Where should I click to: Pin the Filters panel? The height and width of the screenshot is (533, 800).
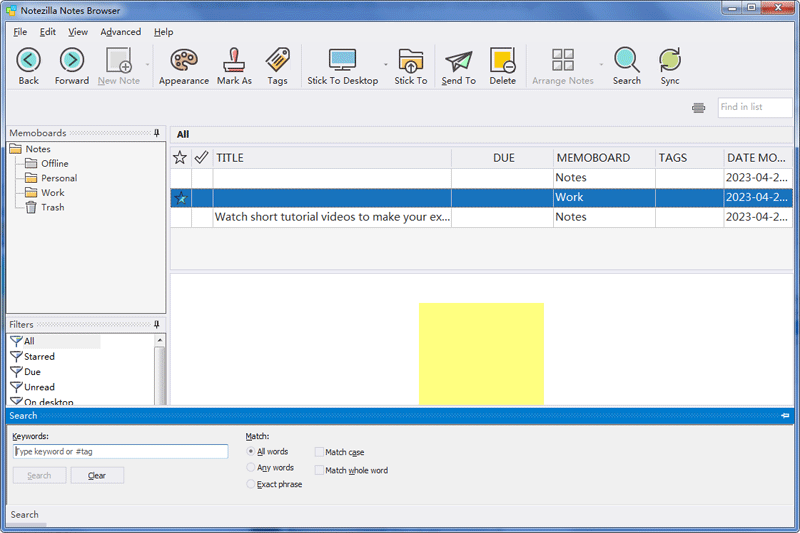tap(157, 324)
